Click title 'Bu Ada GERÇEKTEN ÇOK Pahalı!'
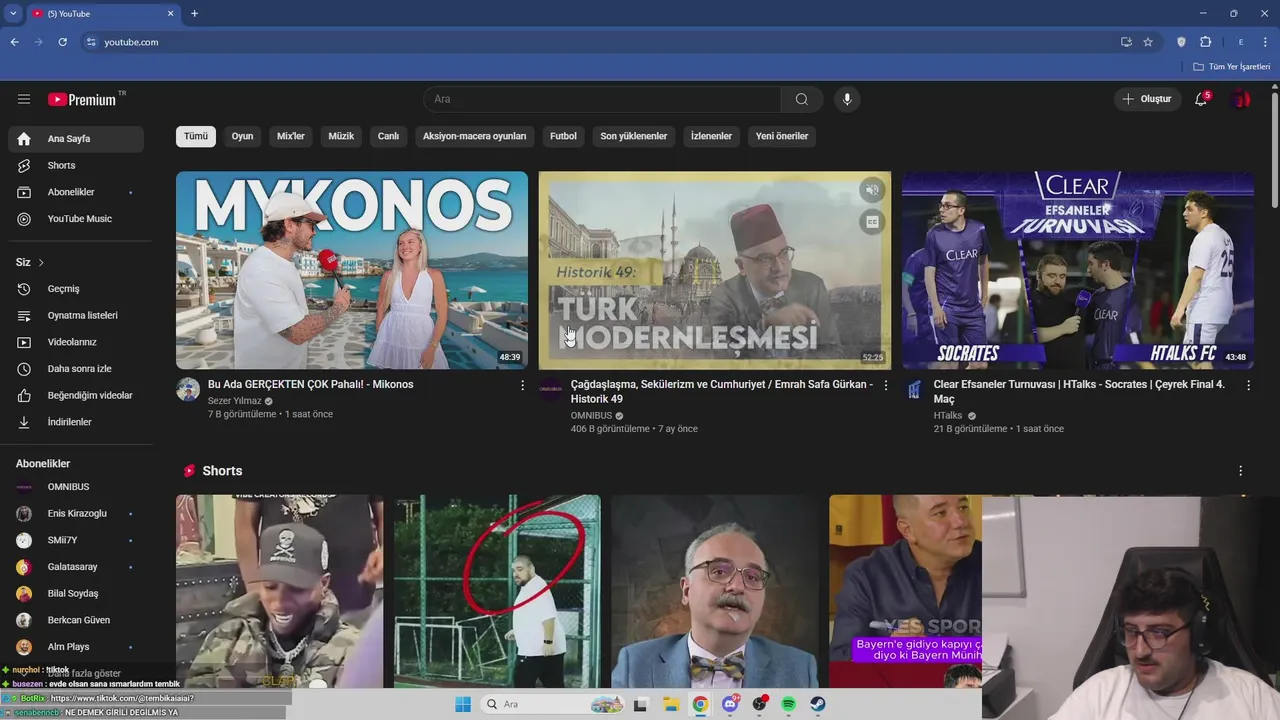Viewport: 1280px width, 720px height. [311, 384]
